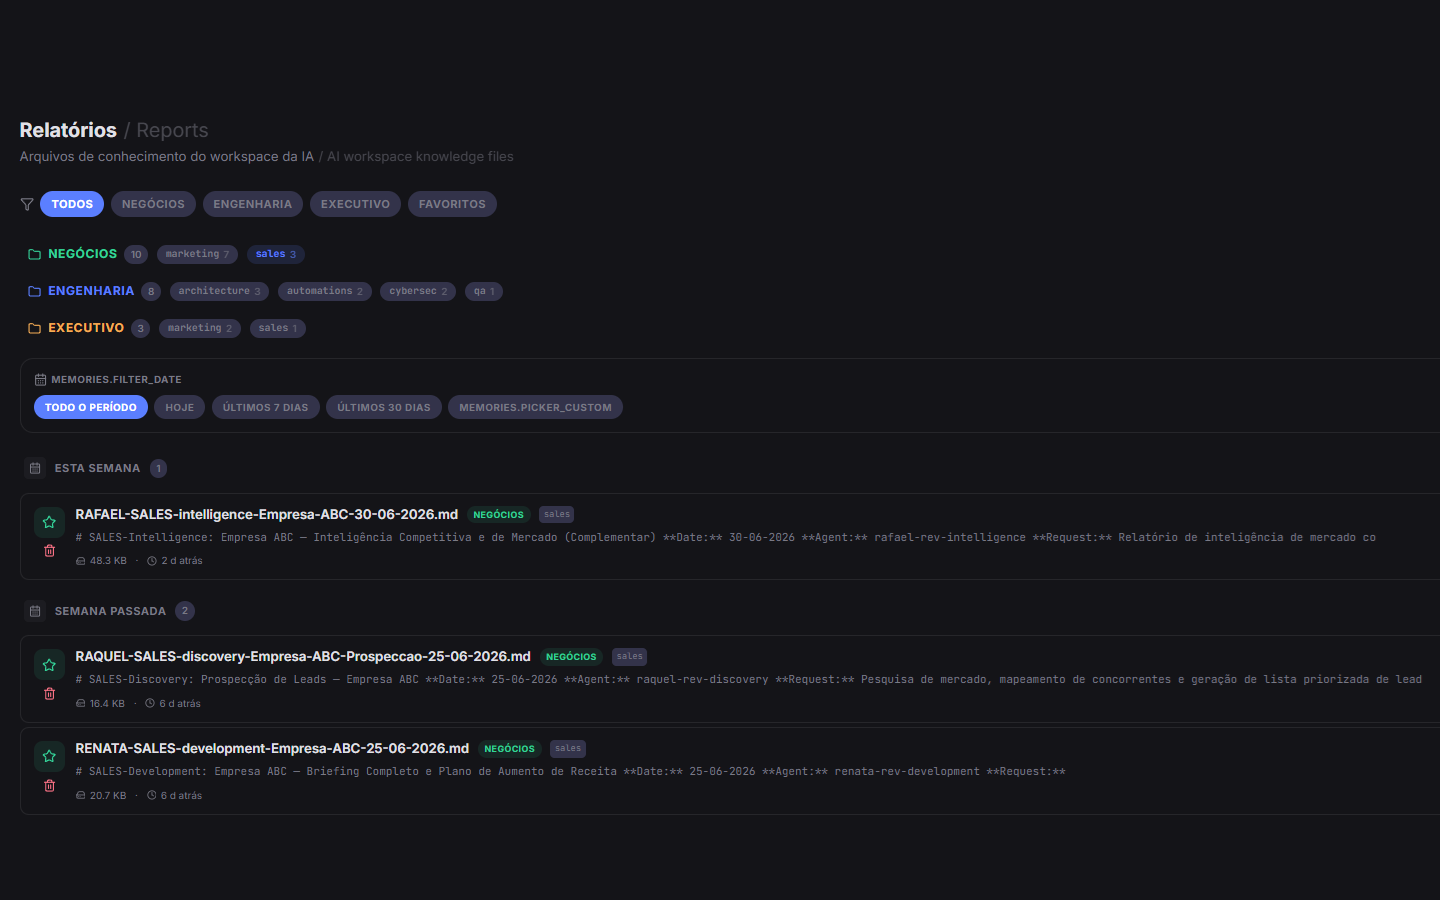The image size is (1440, 900).
Task: Click trash icon for RAQUEL-SALES-discovery report
Action: point(49,694)
